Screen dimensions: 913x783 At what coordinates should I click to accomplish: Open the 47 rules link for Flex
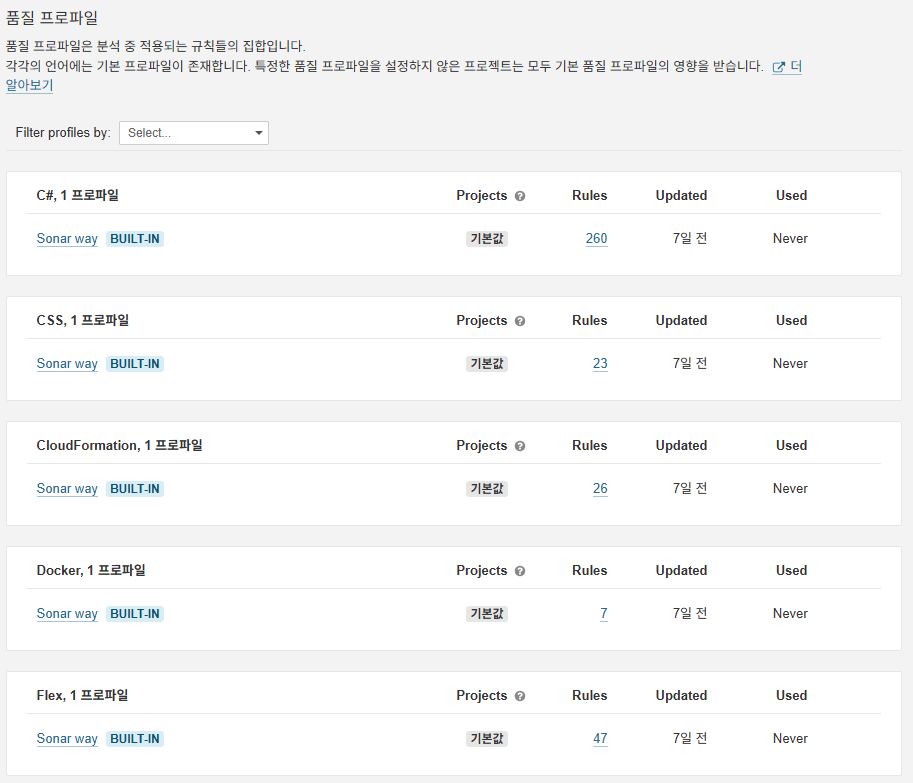[x=600, y=739]
